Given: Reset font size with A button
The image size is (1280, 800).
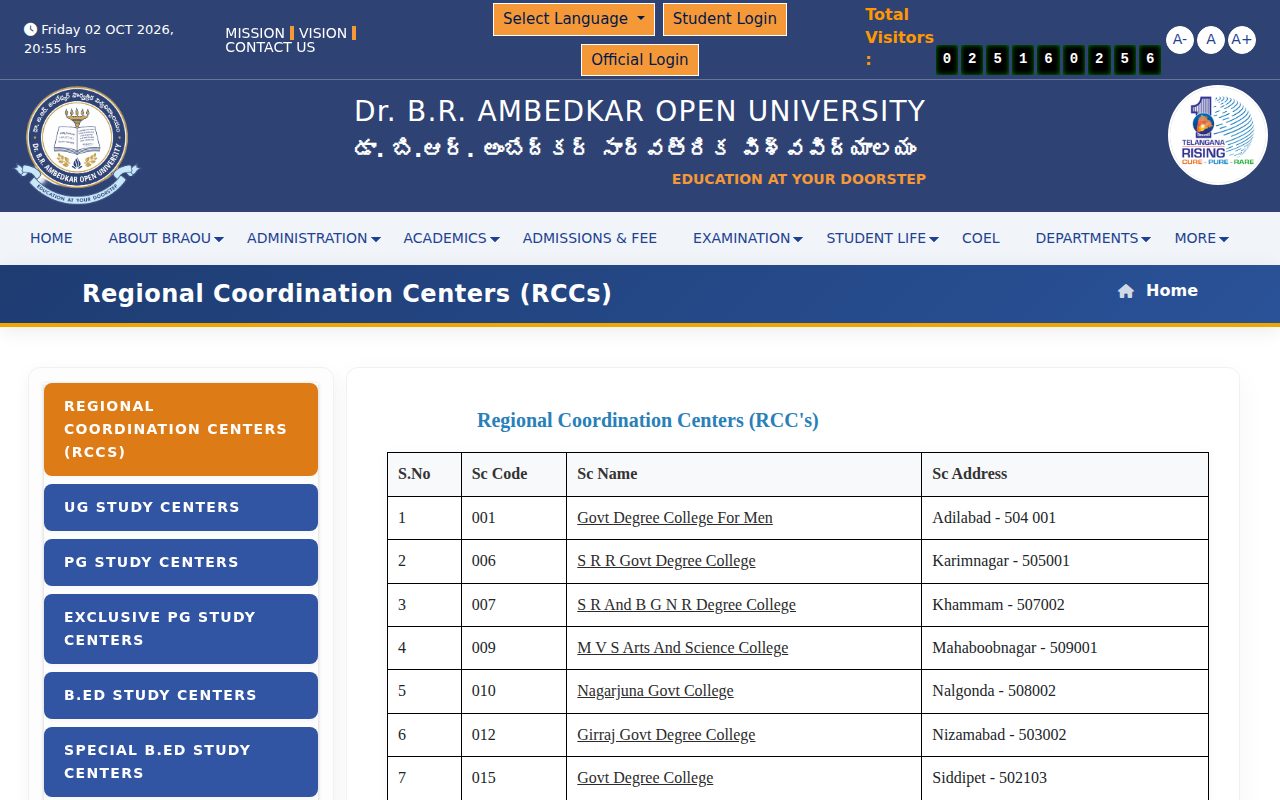Looking at the screenshot, I should click(1211, 40).
